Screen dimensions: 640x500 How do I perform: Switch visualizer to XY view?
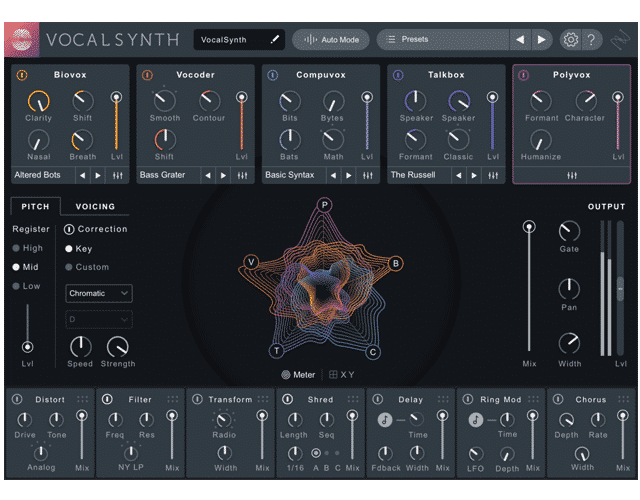pos(342,375)
